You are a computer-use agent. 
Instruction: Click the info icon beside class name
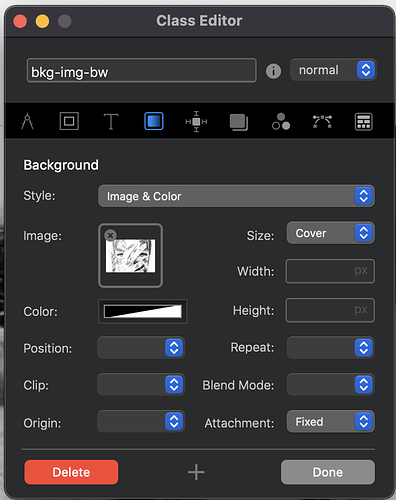coord(273,71)
